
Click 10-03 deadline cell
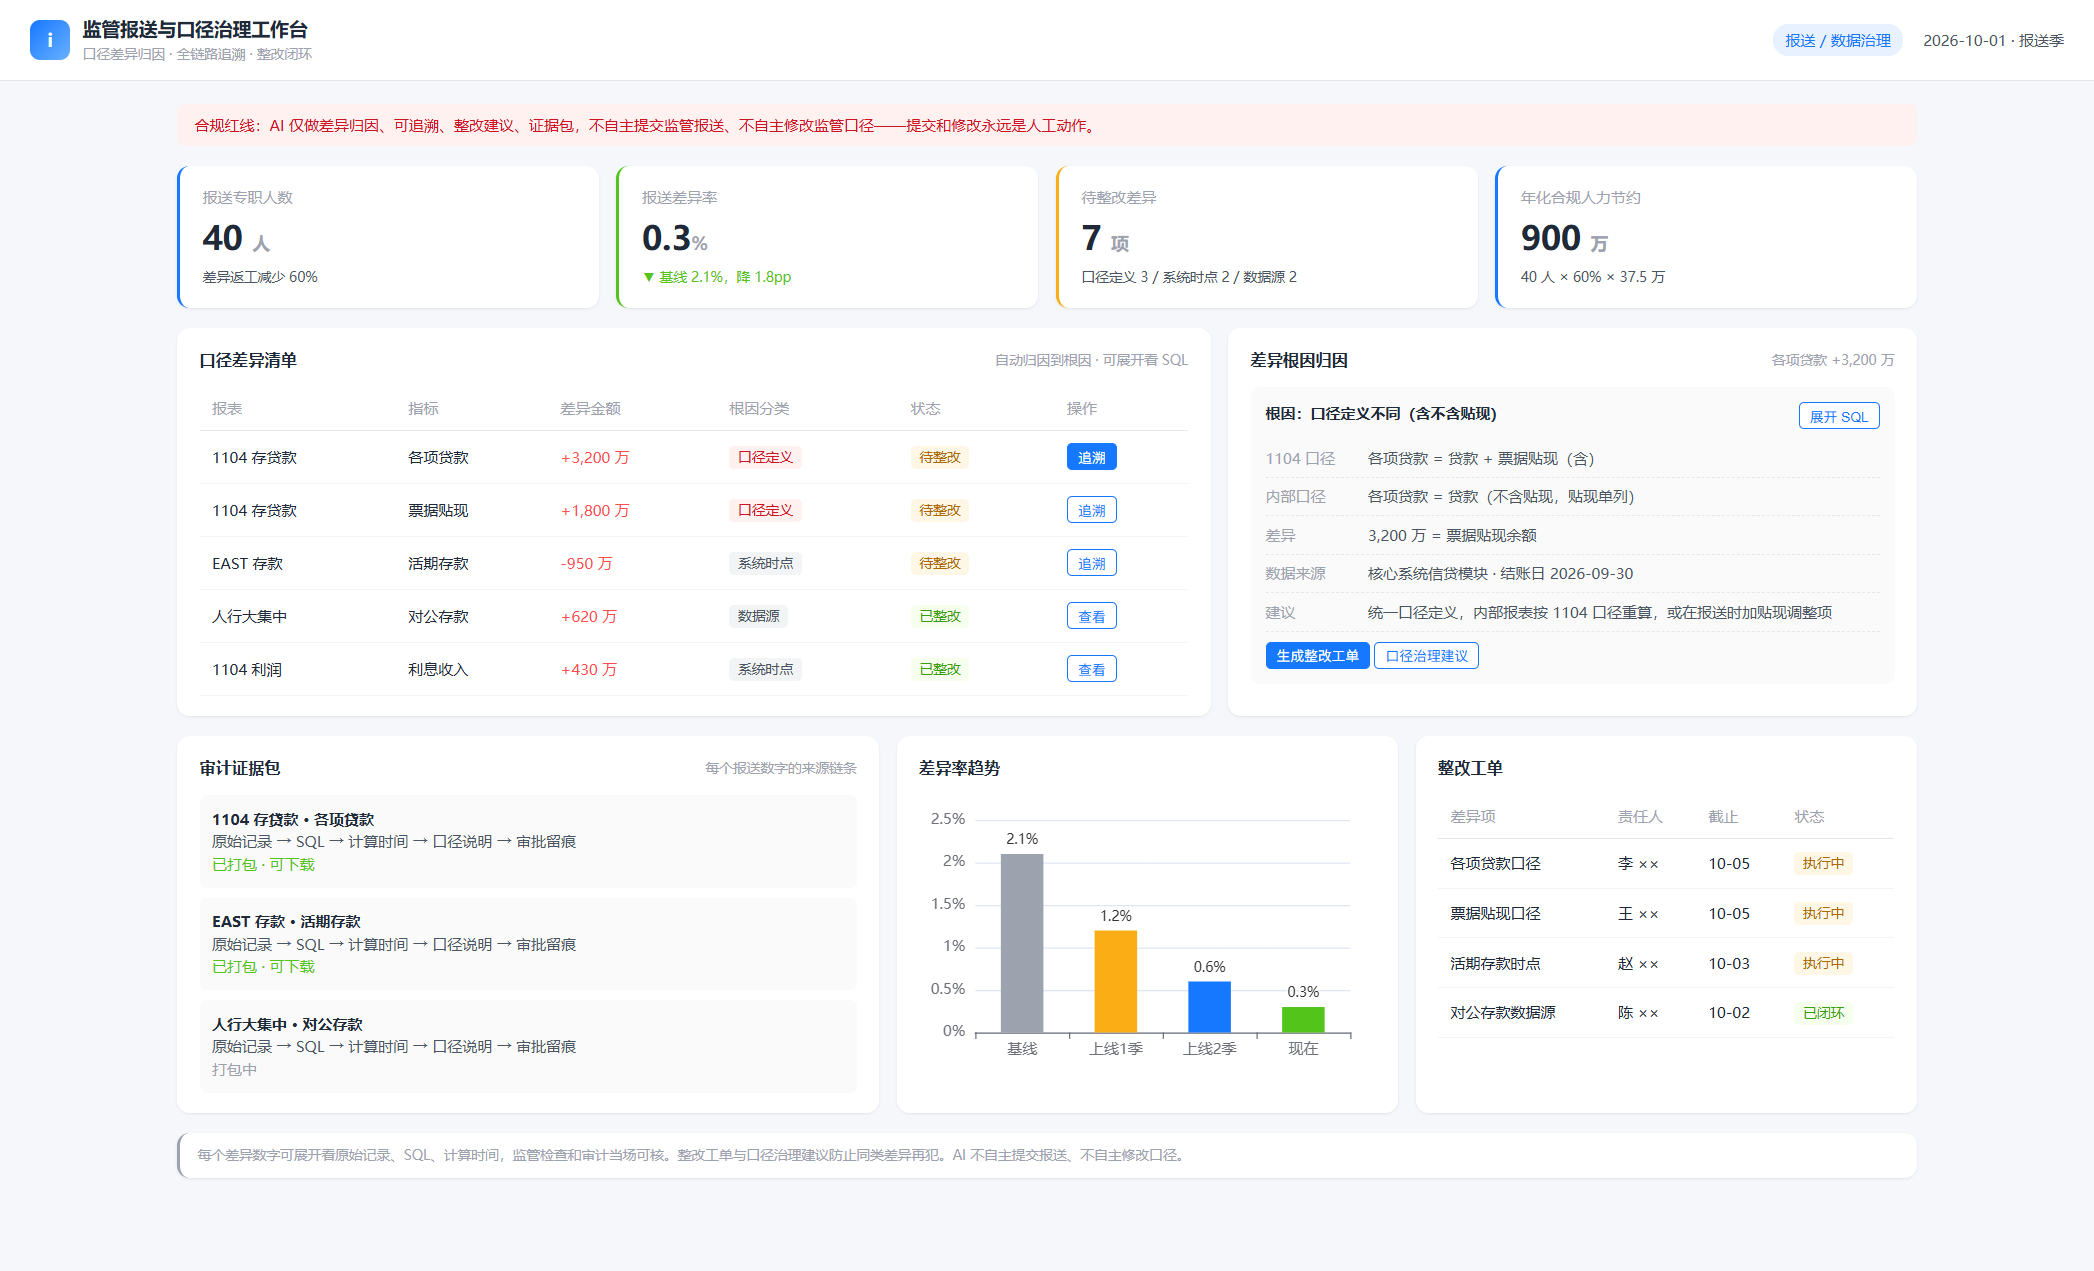(x=1729, y=963)
